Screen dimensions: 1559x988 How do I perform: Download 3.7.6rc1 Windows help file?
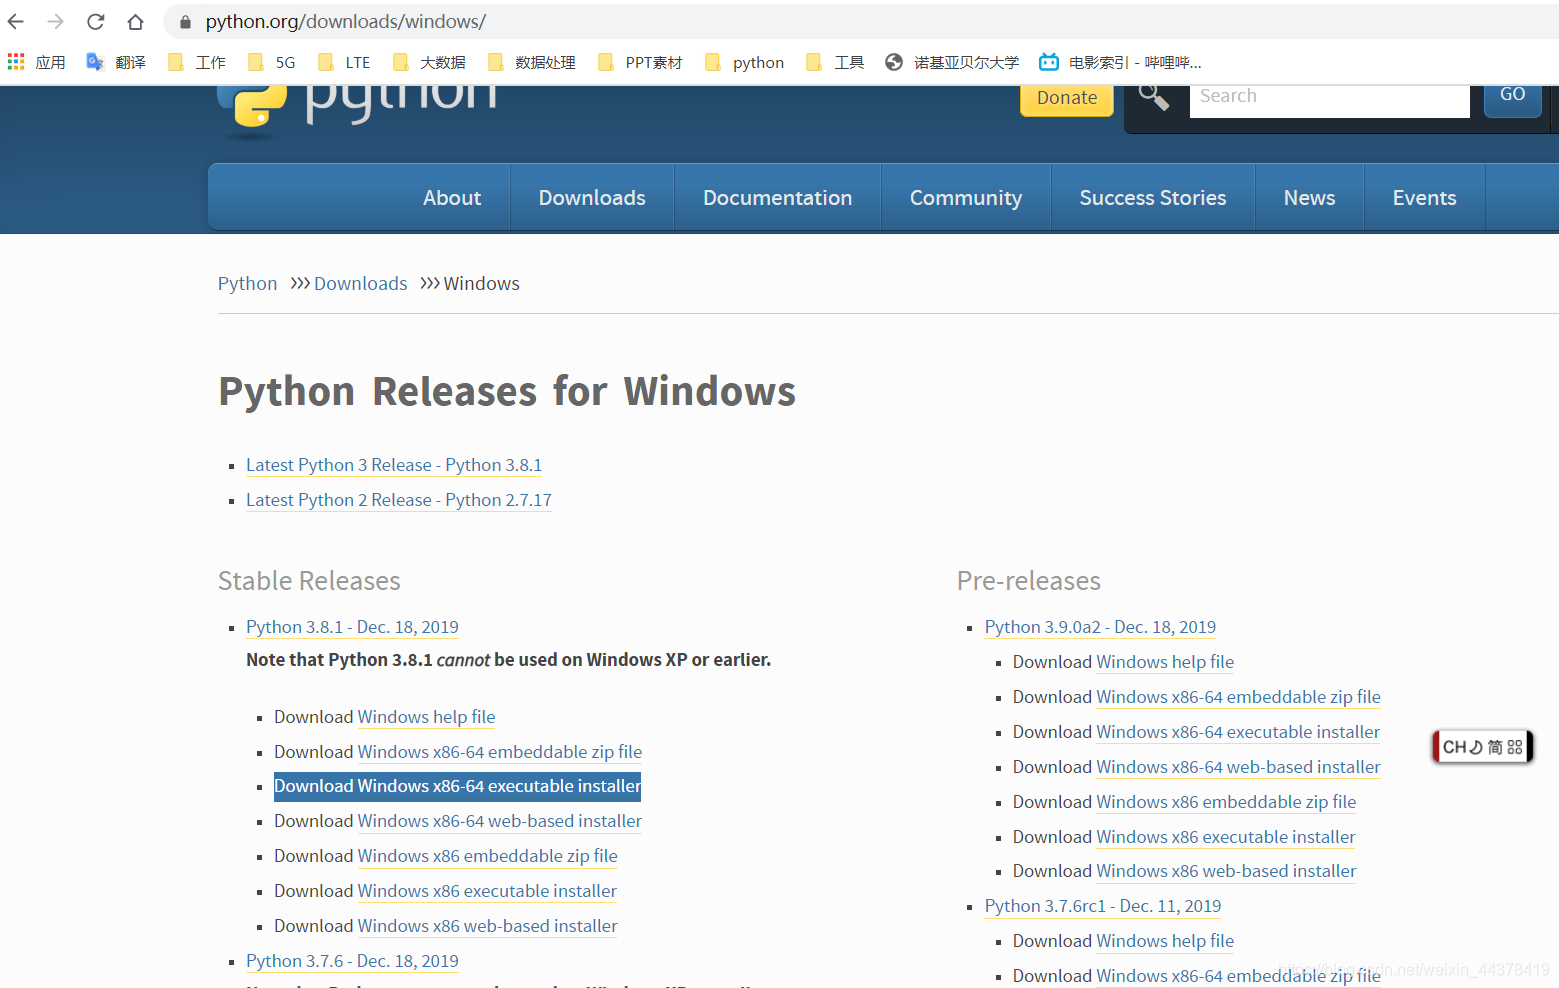pos(1165,941)
